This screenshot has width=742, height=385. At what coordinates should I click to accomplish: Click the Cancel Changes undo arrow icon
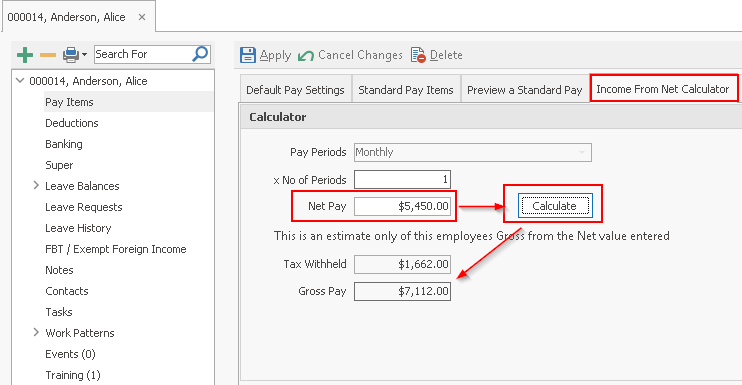coord(306,56)
